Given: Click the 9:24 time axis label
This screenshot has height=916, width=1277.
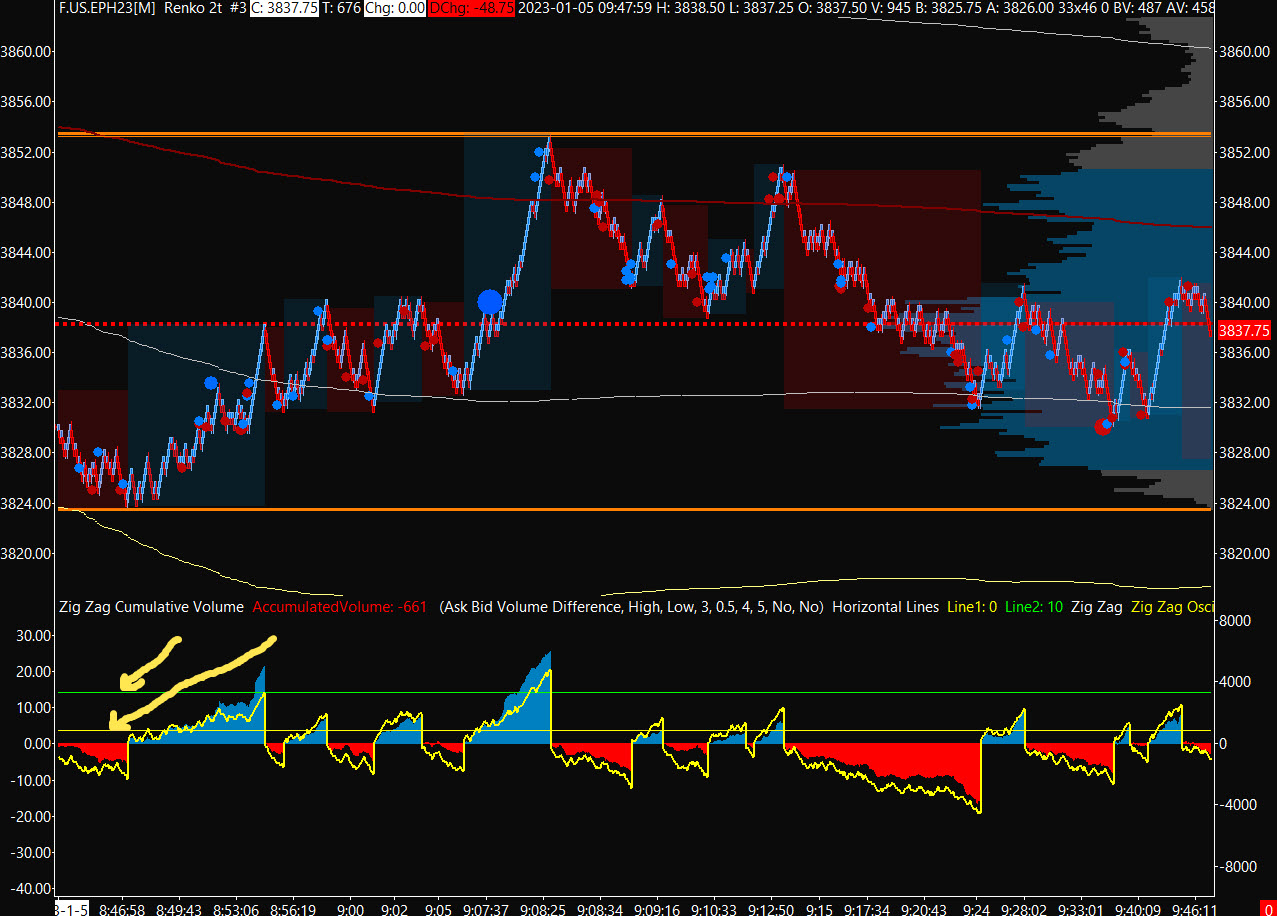Looking at the screenshot, I should pyautogui.click(x=976, y=911).
